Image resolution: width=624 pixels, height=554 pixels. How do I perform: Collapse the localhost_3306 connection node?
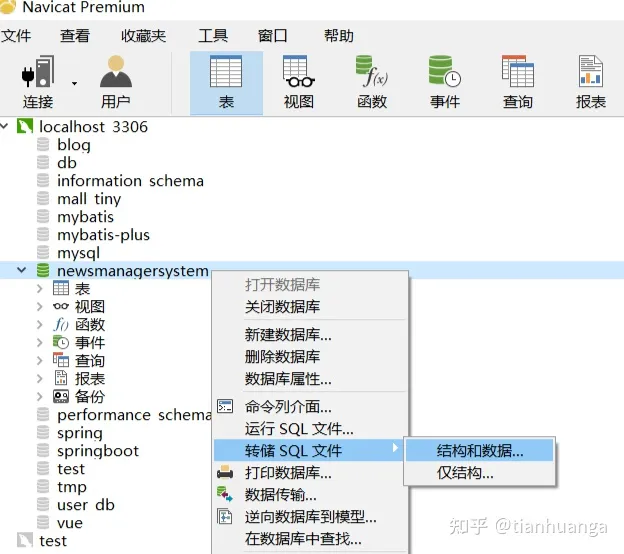4,127
